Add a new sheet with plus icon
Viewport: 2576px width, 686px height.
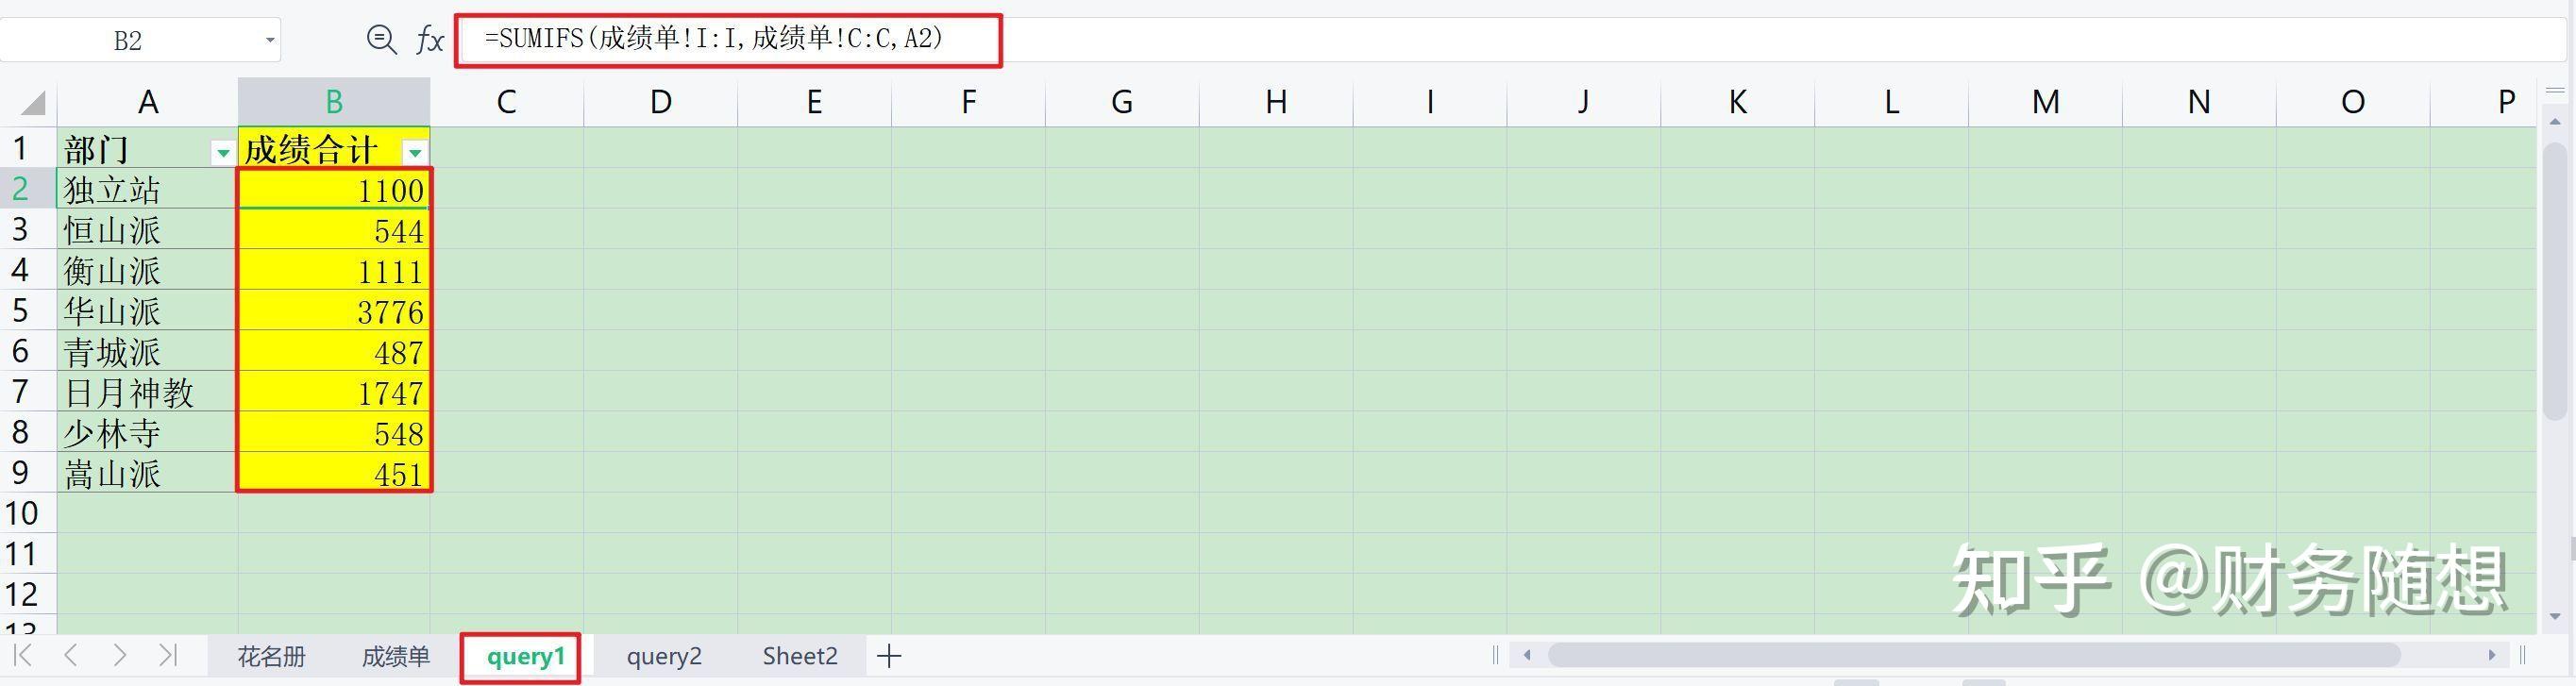889,656
